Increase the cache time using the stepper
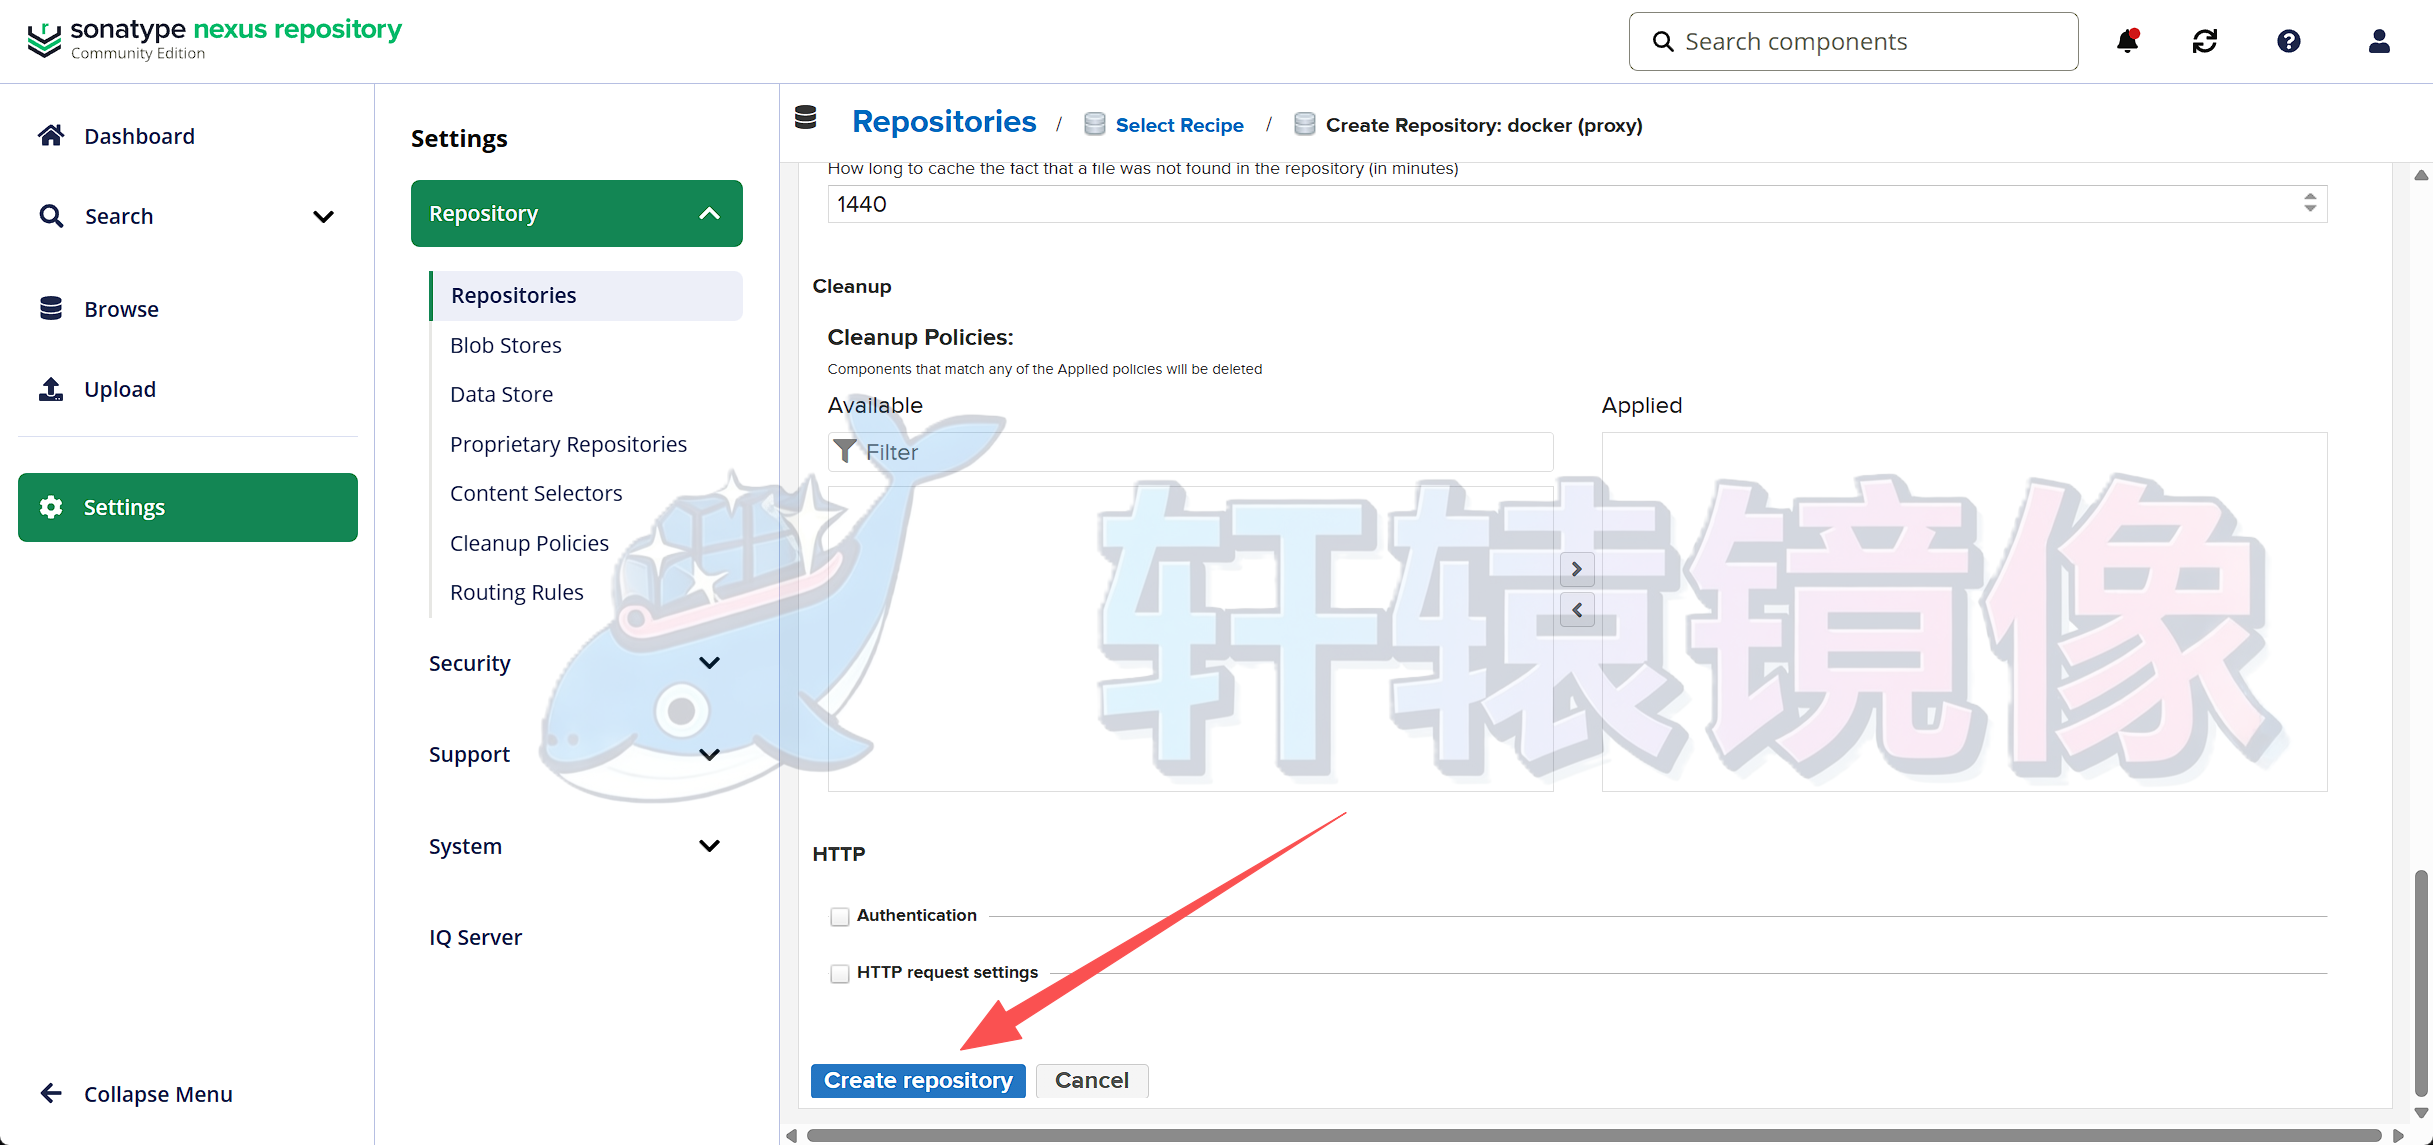2433x1145 pixels. point(2309,197)
